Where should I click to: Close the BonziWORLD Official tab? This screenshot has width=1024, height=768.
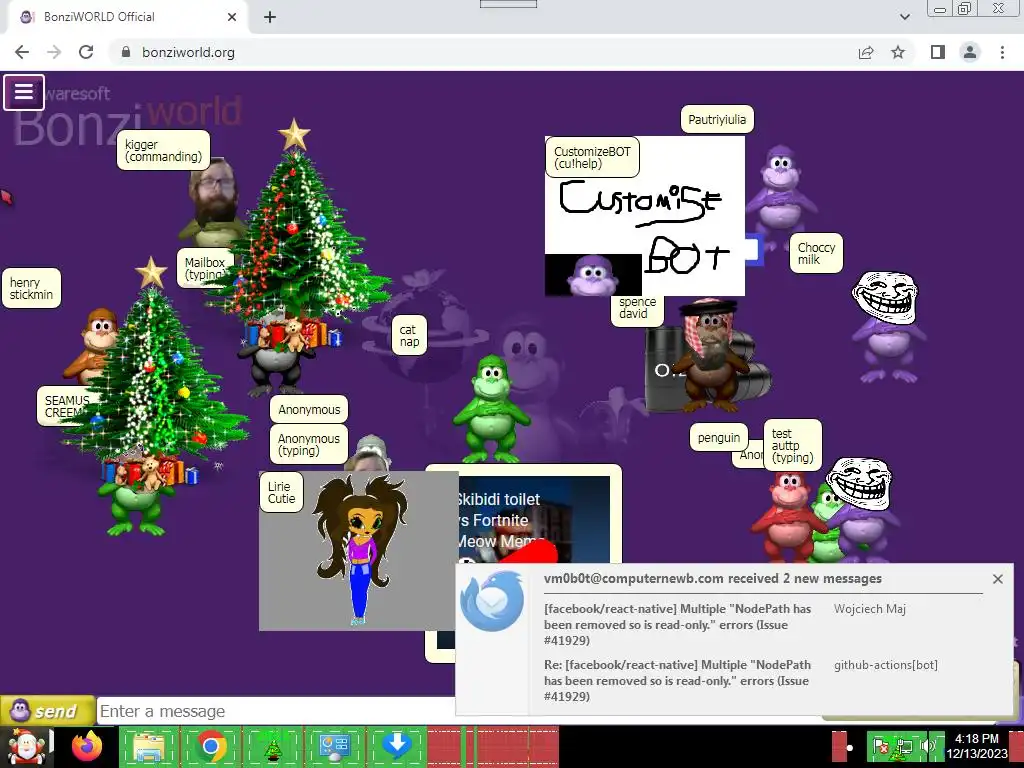[x=231, y=17]
